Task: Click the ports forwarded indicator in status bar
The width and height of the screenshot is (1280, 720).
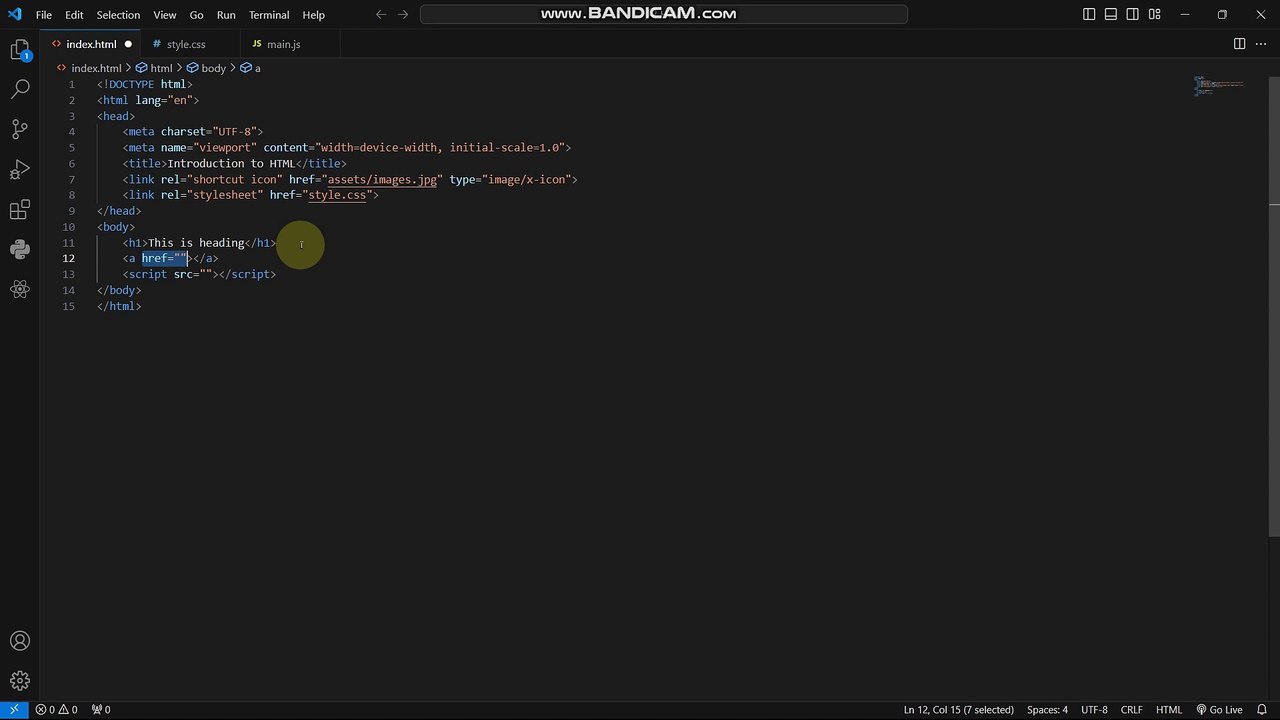Action: coord(101,709)
